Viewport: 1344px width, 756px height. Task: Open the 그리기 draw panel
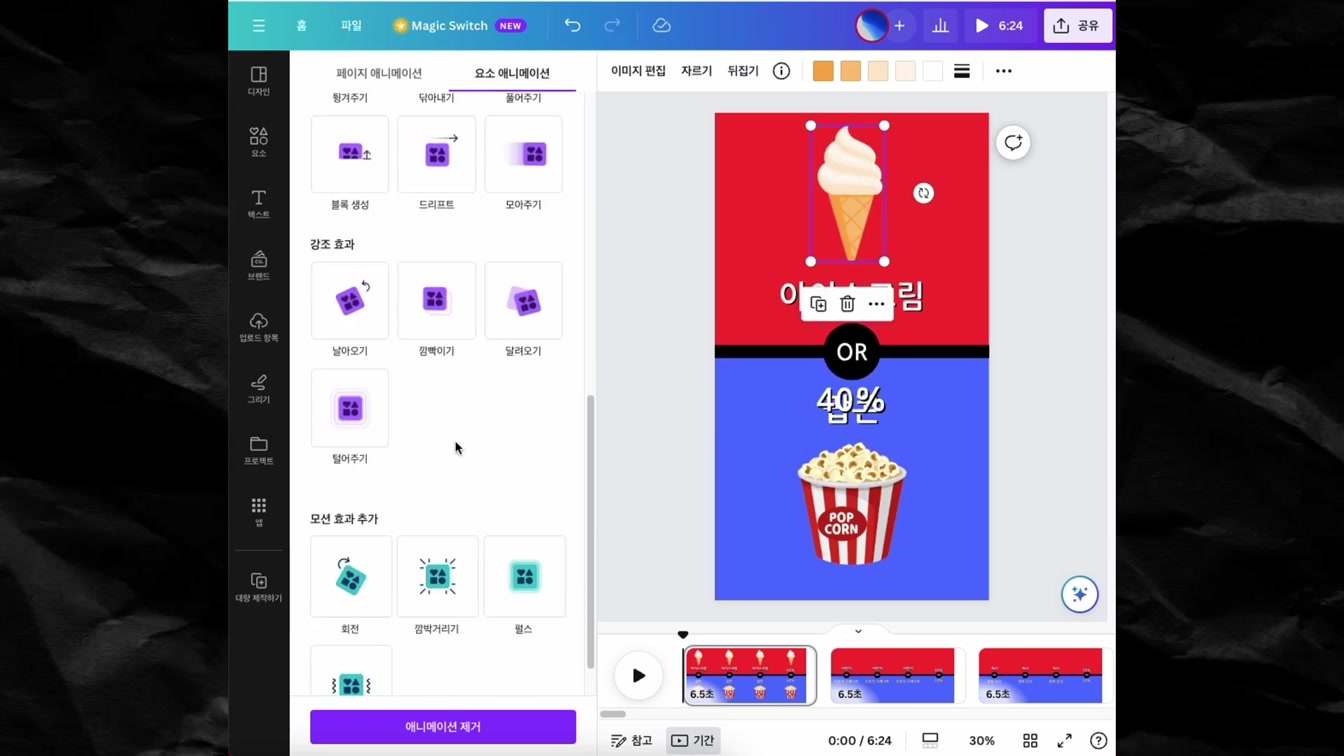259,389
